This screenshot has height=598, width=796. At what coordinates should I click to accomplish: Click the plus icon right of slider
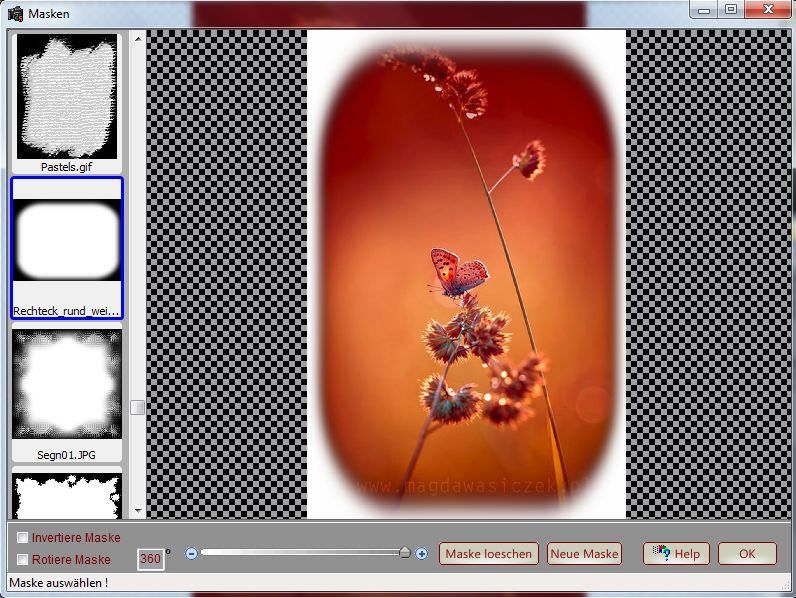tap(421, 553)
